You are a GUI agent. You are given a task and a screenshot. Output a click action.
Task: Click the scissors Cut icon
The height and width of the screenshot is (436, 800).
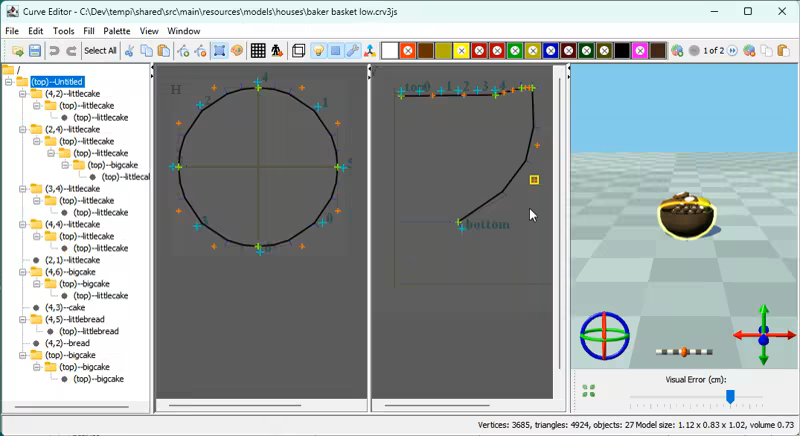point(130,50)
